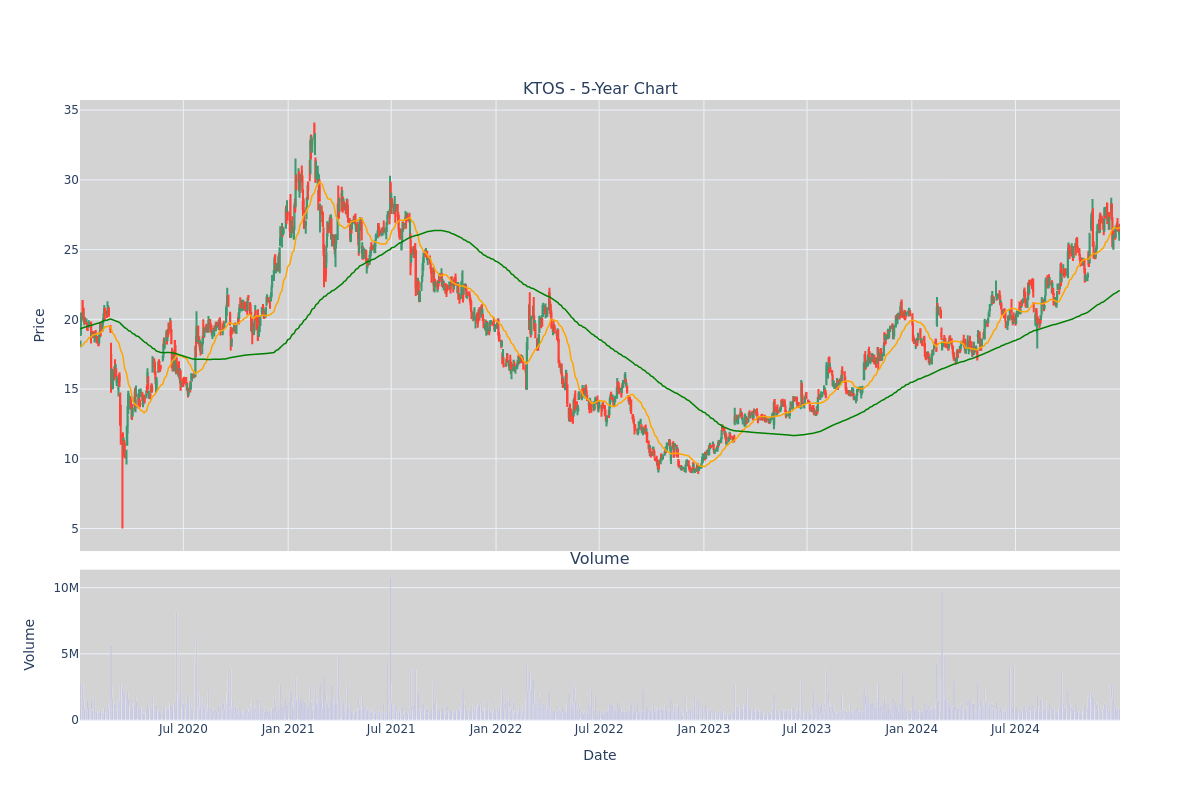Select the "15" price axis tick

(72, 389)
